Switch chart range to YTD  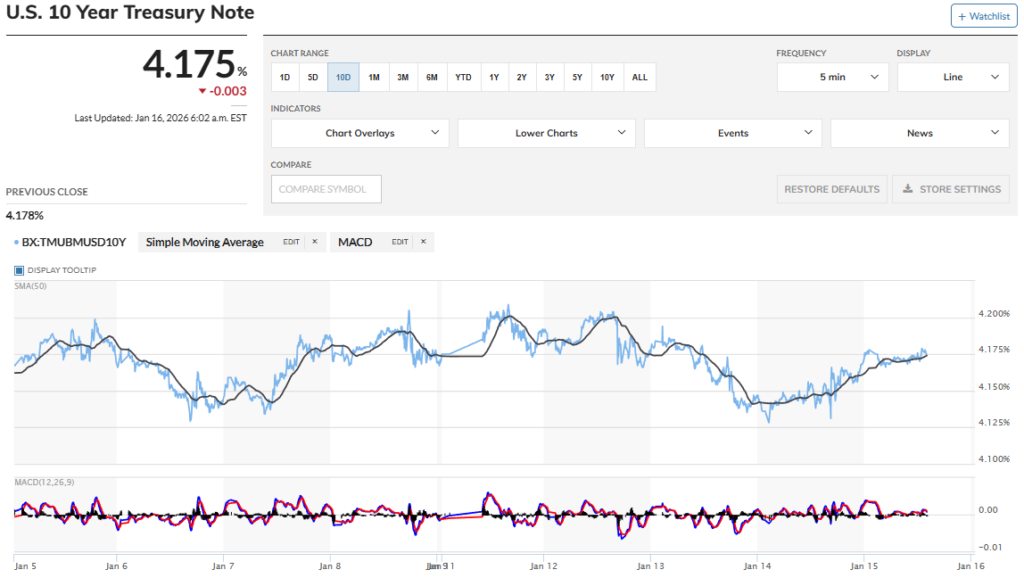coord(463,77)
